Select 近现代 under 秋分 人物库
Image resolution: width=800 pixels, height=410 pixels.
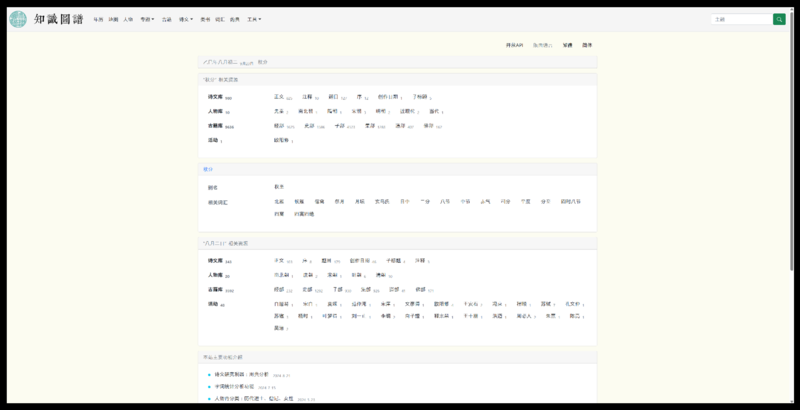pos(407,111)
